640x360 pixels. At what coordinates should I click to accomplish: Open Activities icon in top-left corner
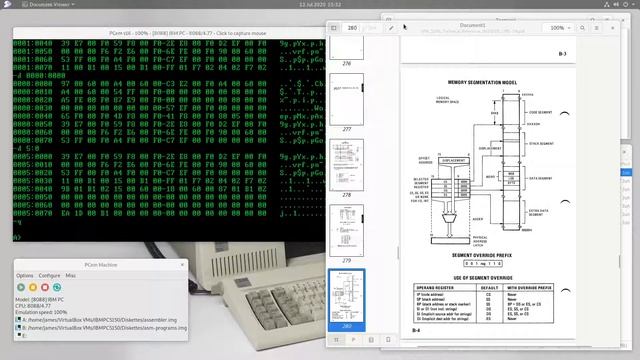tap(7, 4)
